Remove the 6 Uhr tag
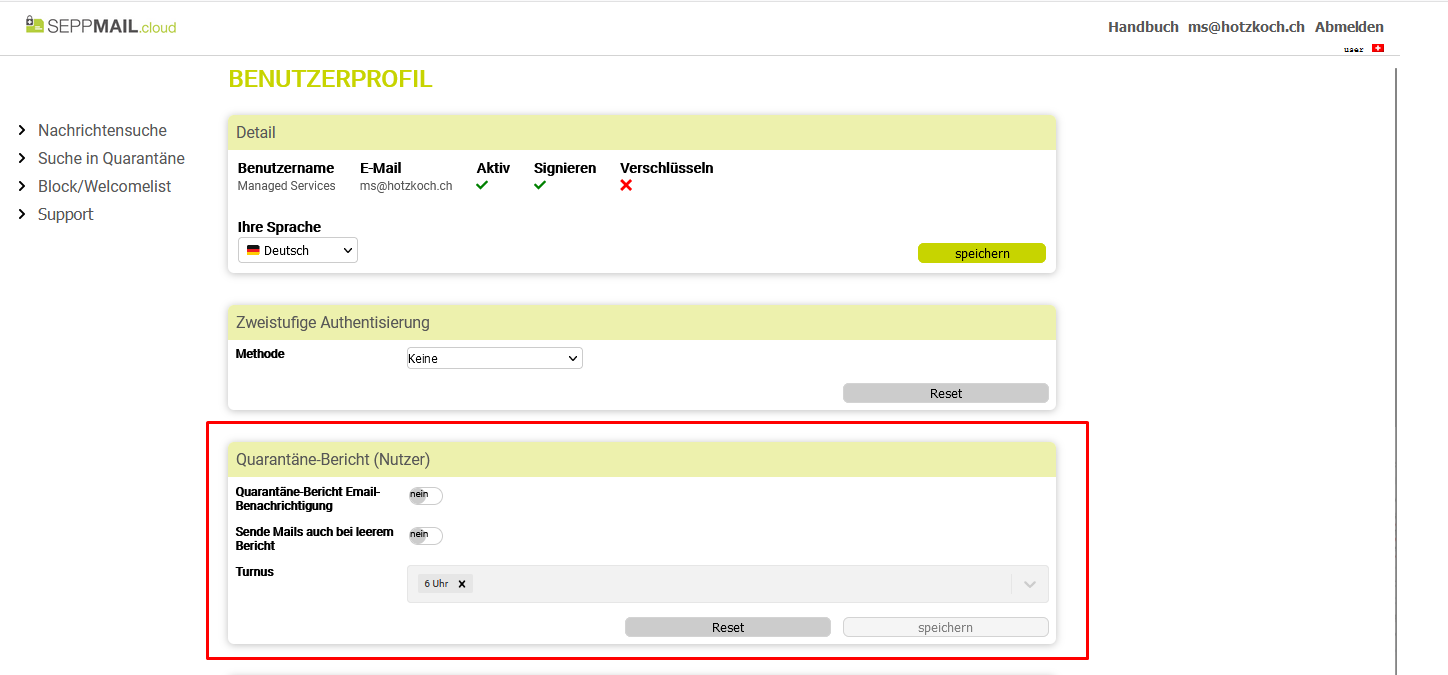 click(462, 584)
